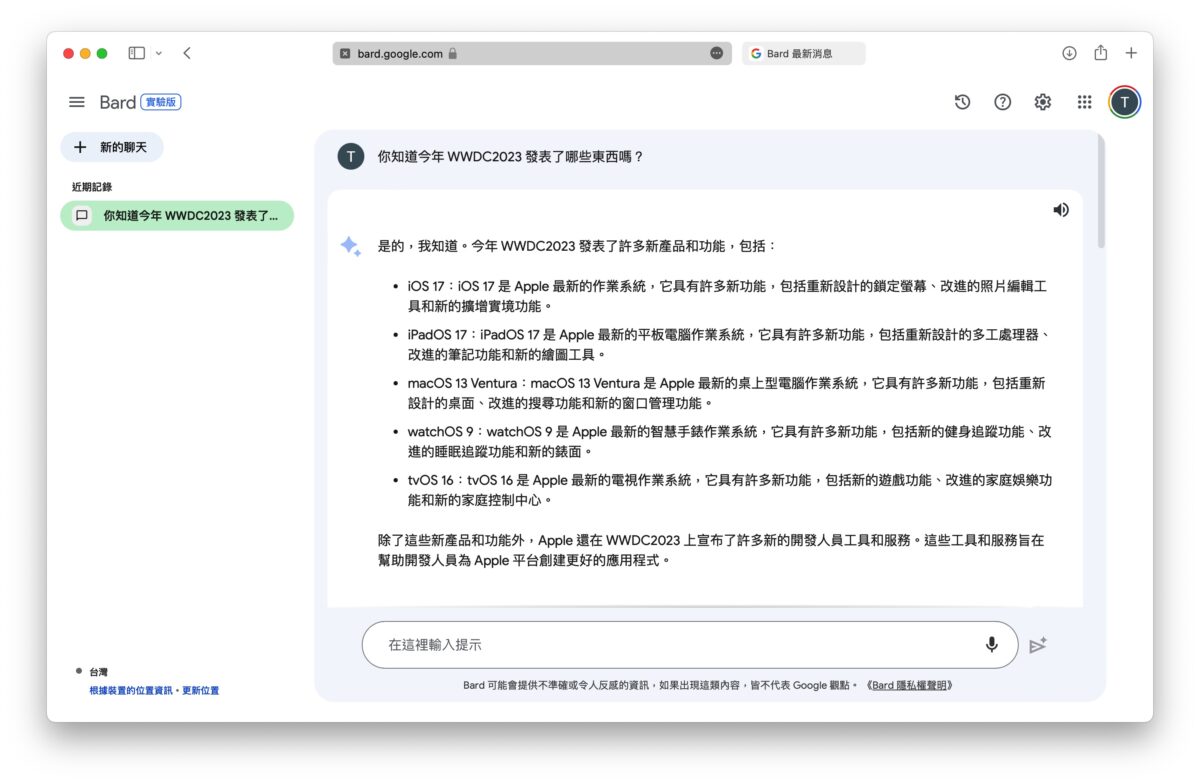Click the Bard sparkle icon beside response

tap(350, 247)
